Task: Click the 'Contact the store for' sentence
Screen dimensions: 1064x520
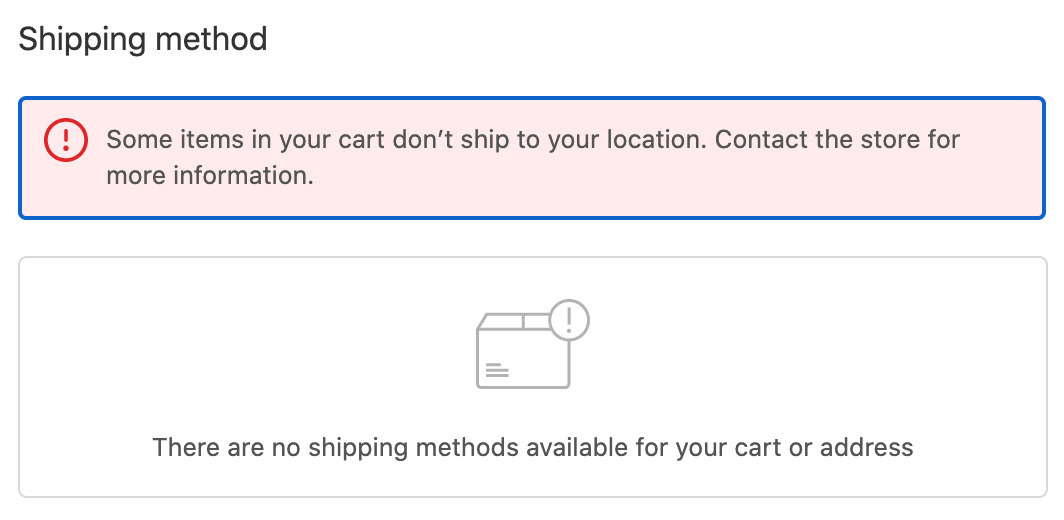Action: pos(837,140)
